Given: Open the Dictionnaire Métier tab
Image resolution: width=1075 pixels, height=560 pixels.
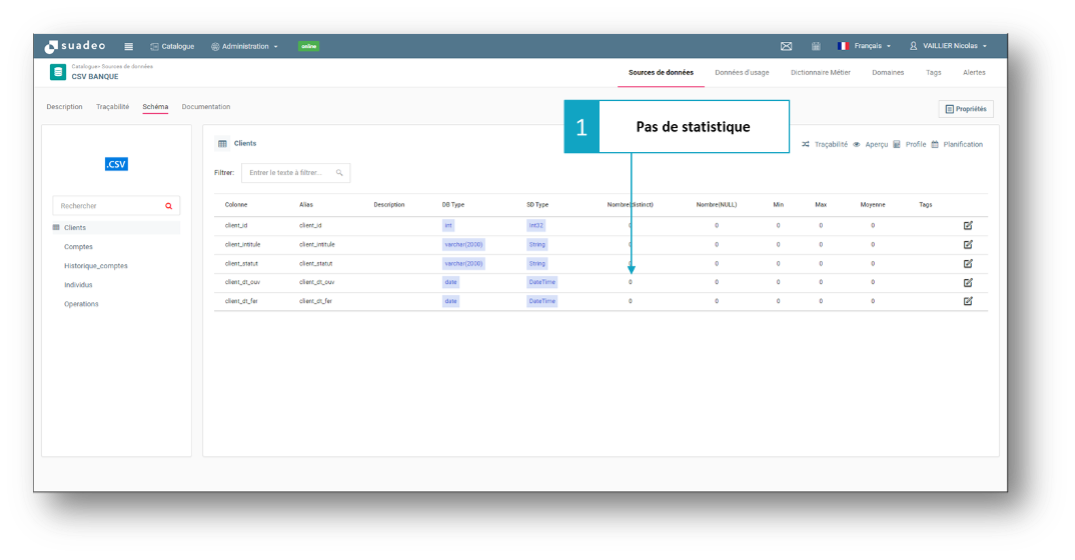Looking at the screenshot, I should (820, 73).
